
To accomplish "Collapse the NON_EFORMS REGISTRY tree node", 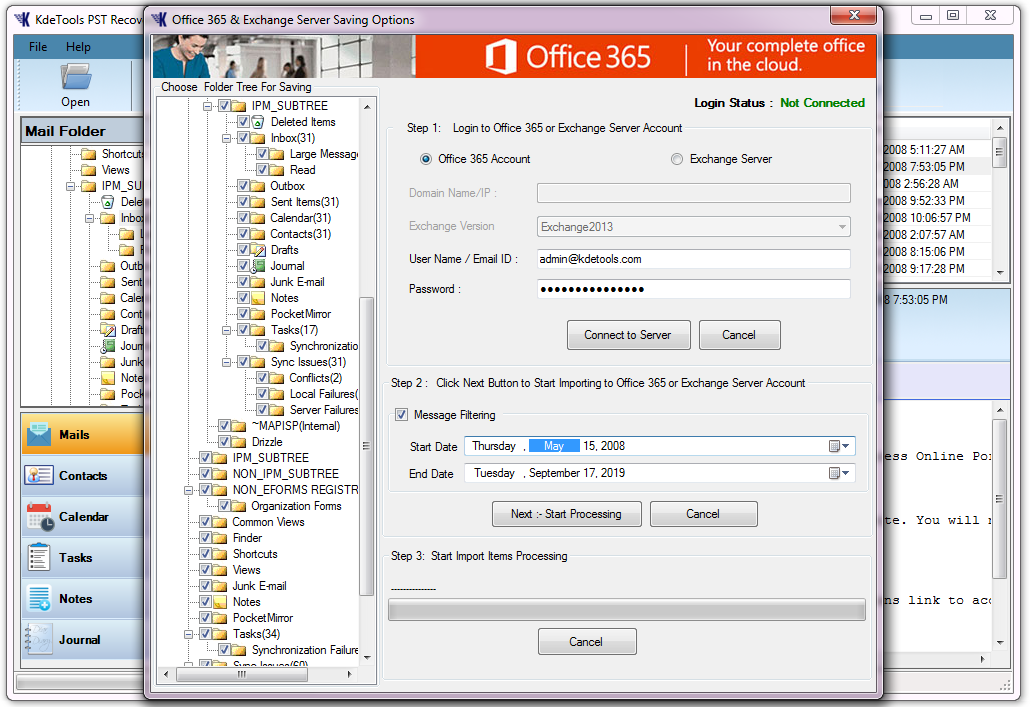I will click(x=188, y=490).
